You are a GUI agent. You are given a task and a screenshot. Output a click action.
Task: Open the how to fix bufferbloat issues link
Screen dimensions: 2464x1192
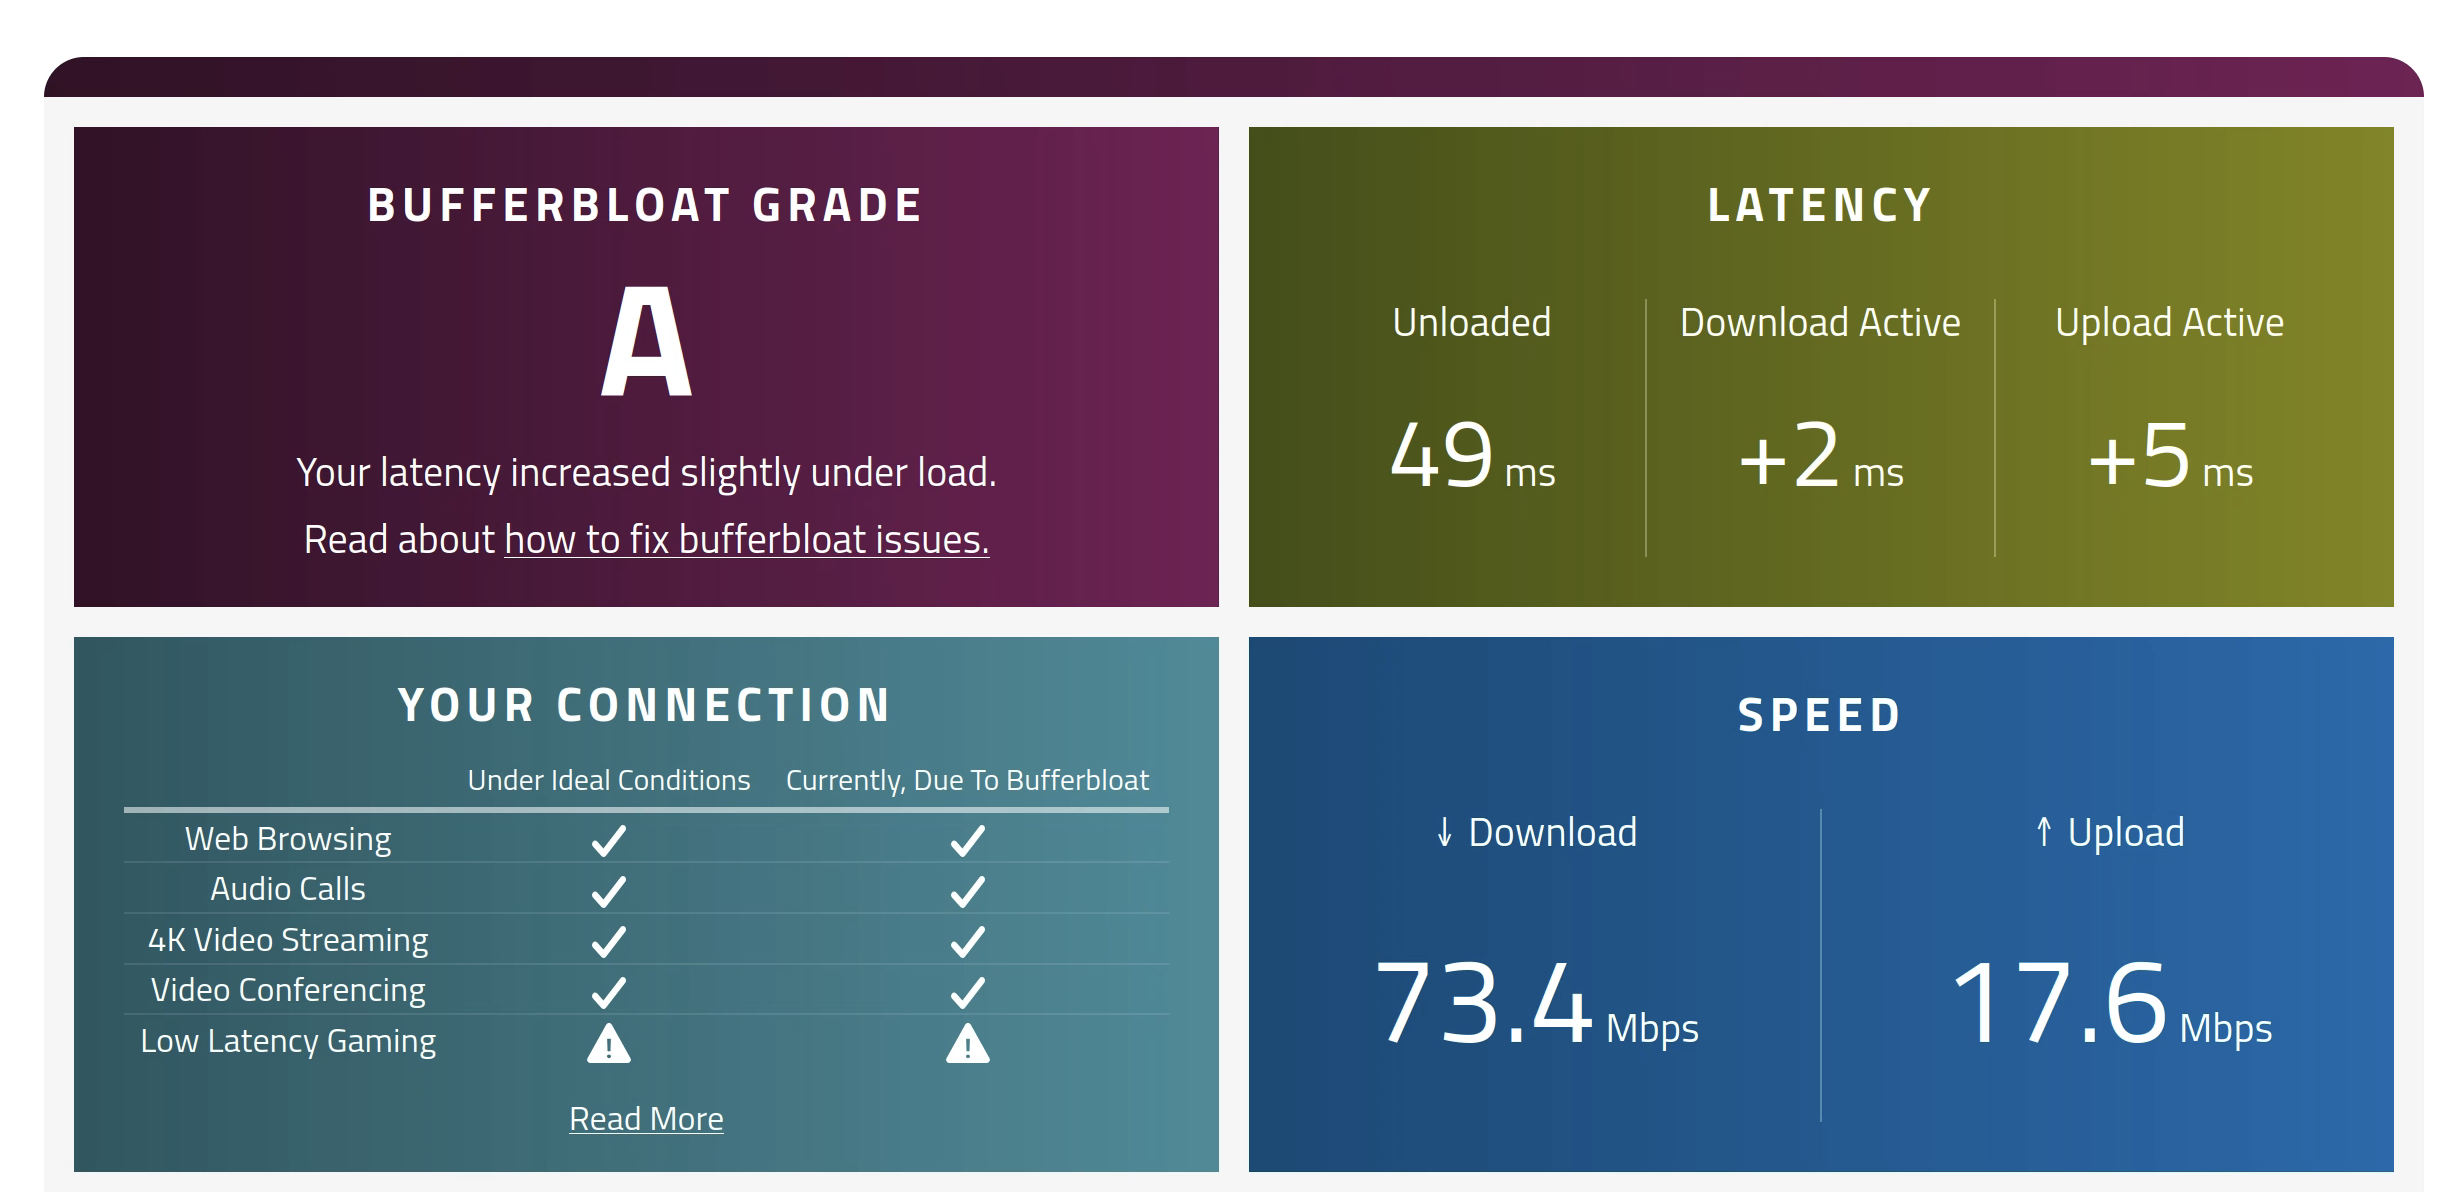[746, 540]
